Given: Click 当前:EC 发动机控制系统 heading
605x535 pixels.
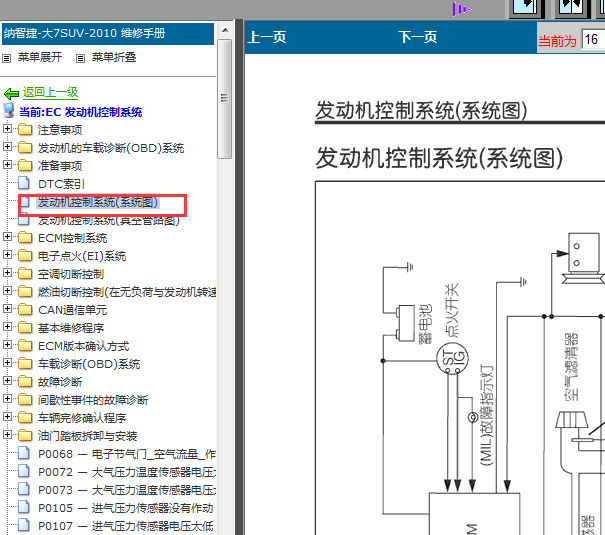Looking at the screenshot, I should (x=81, y=112).
